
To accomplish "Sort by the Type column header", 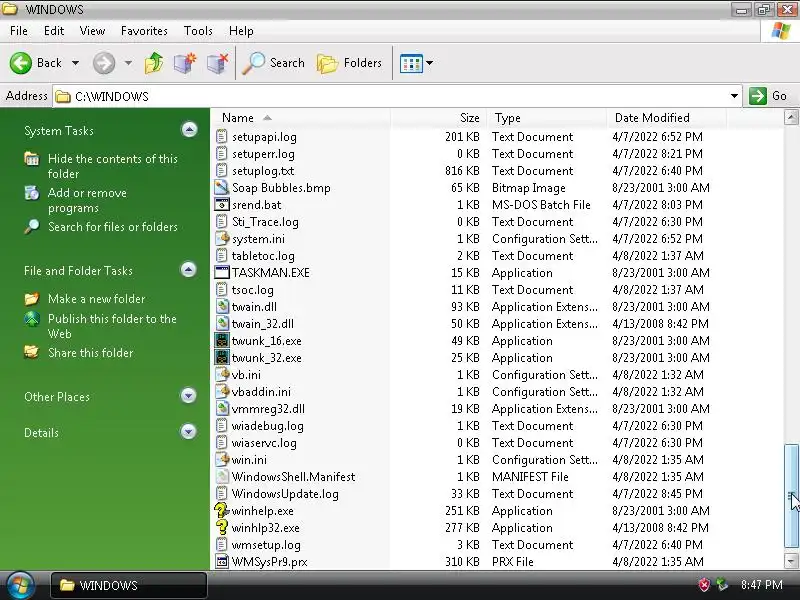I will click(x=546, y=118).
